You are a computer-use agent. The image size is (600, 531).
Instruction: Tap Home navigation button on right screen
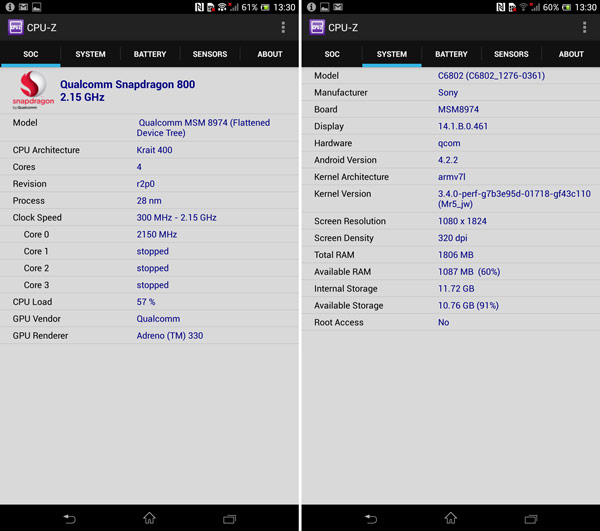tap(450, 518)
